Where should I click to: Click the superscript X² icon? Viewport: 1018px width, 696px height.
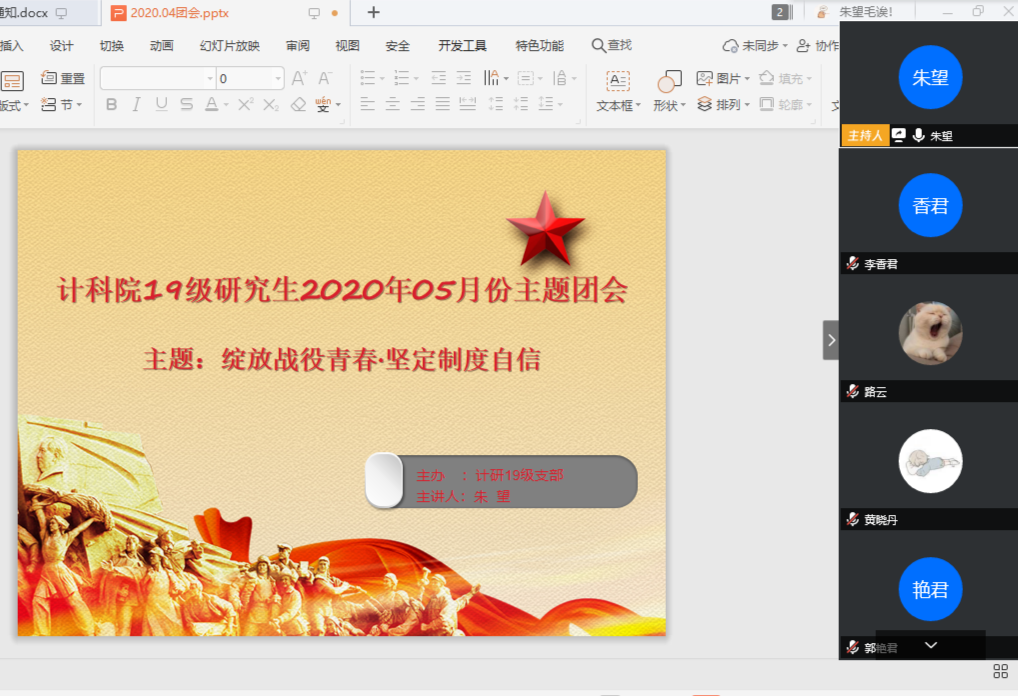click(245, 105)
